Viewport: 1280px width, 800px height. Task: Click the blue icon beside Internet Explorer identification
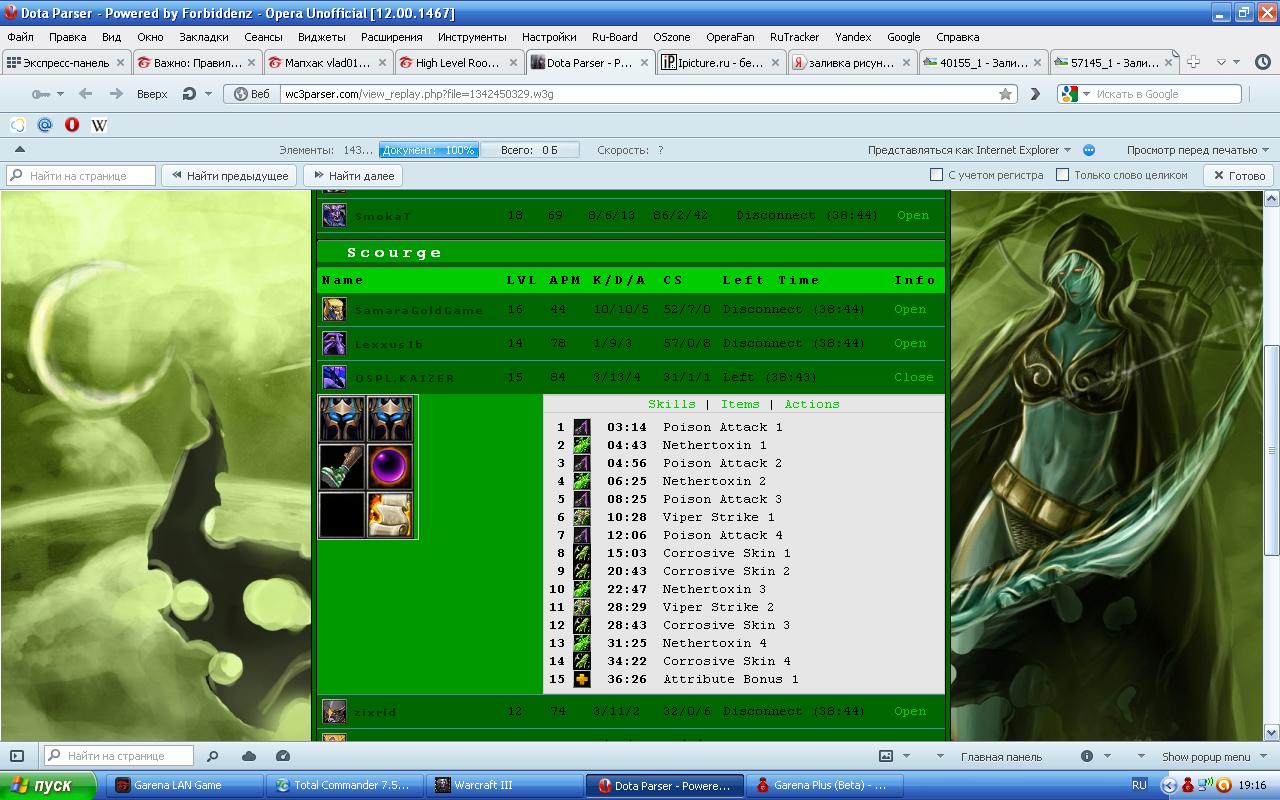[1089, 150]
